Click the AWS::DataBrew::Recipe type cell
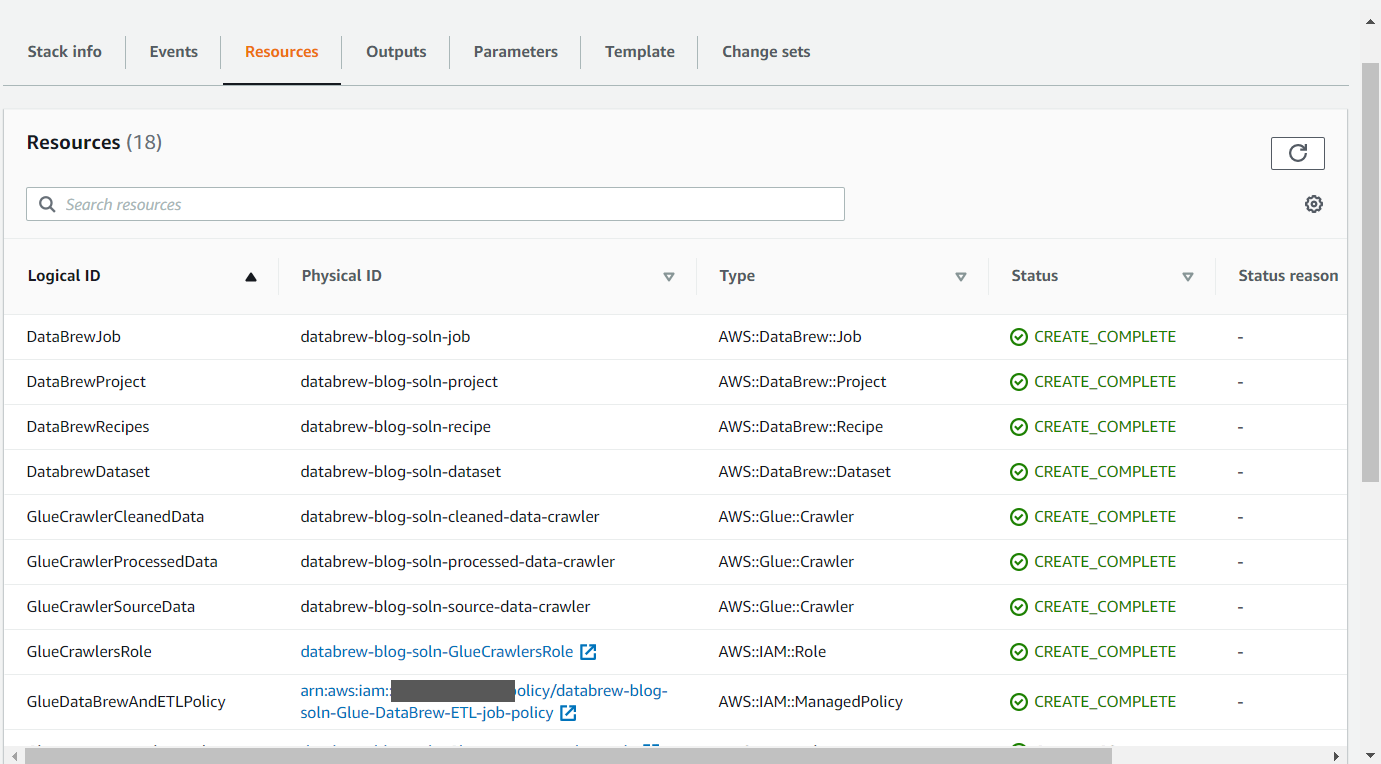Image resolution: width=1381 pixels, height=764 pixels. click(x=801, y=427)
